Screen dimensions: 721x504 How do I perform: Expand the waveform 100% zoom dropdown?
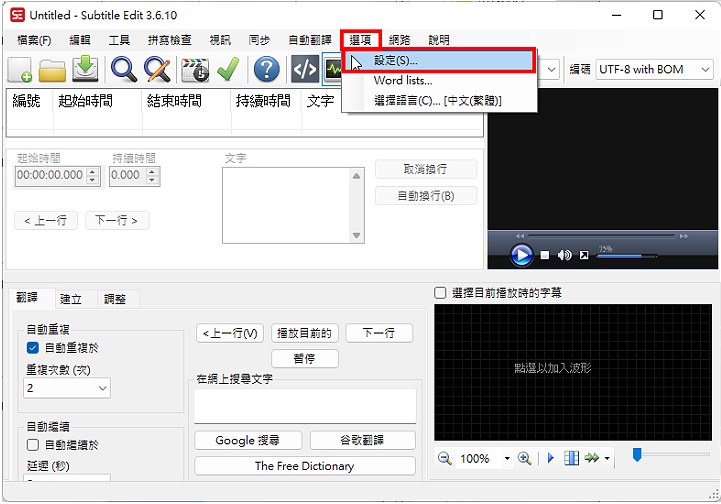(506, 458)
